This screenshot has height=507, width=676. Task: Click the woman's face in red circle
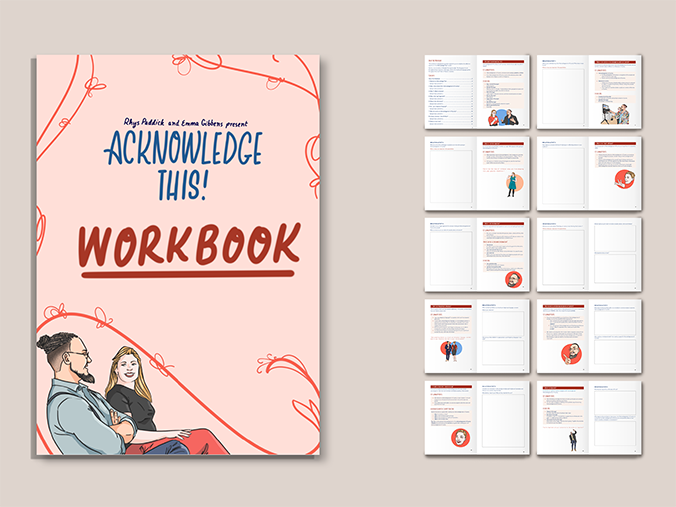click(460, 437)
